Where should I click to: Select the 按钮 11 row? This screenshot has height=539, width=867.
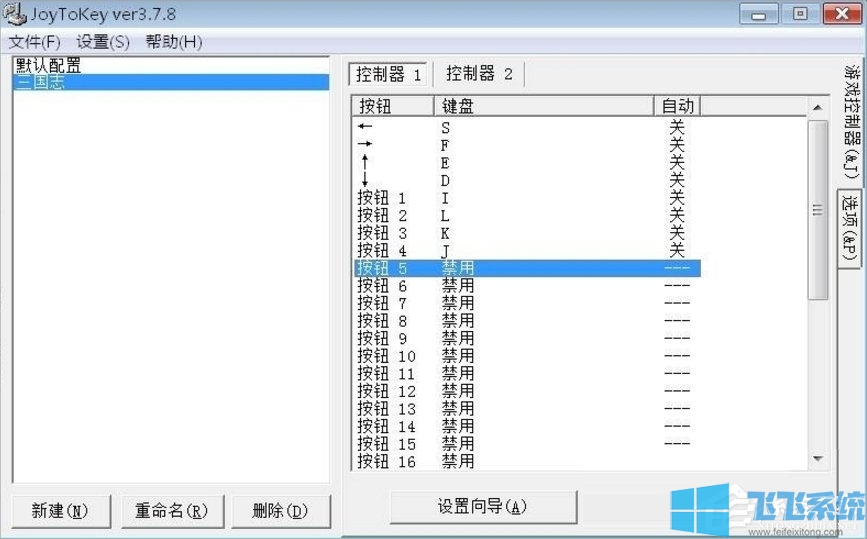526,374
